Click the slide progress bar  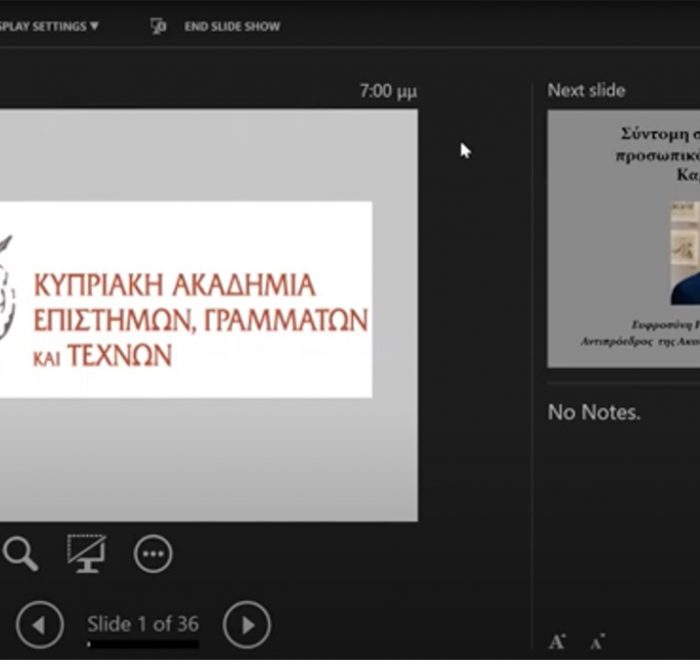point(143,644)
